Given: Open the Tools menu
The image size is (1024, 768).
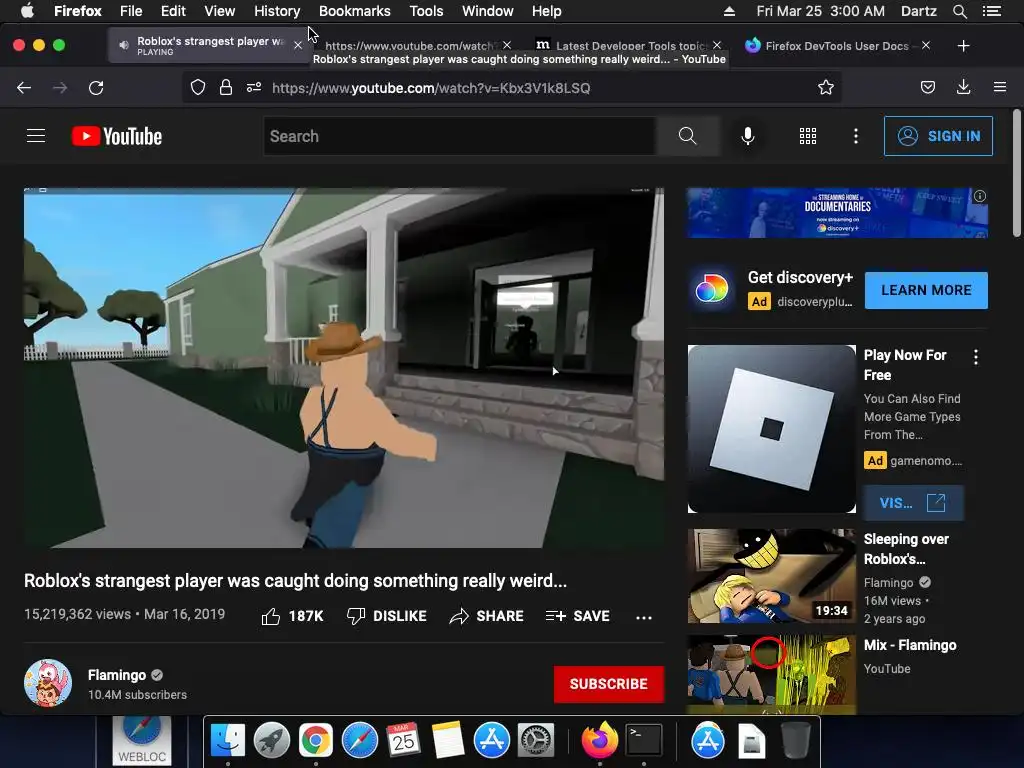Looking at the screenshot, I should (426, 11).
